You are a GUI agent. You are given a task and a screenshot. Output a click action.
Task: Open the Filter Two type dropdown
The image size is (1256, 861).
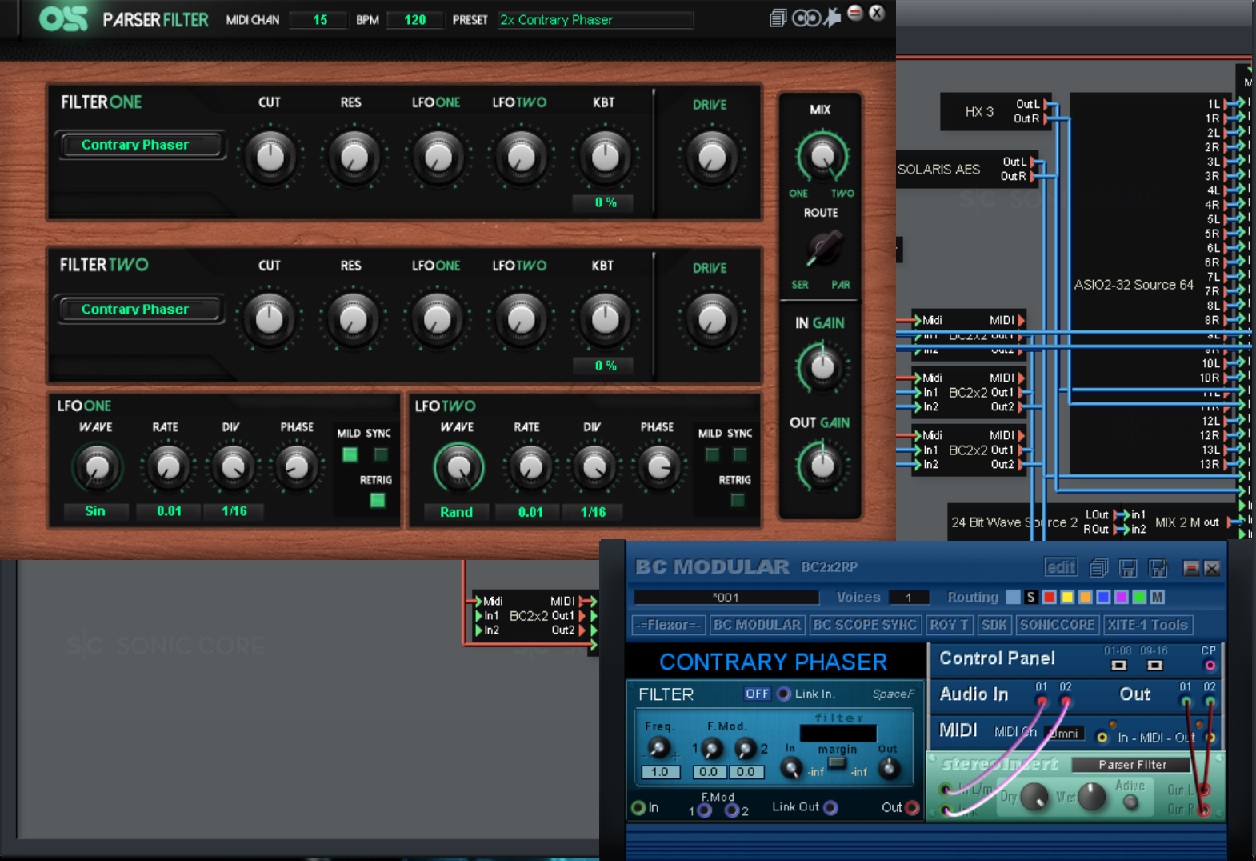(x=140, y=309)
